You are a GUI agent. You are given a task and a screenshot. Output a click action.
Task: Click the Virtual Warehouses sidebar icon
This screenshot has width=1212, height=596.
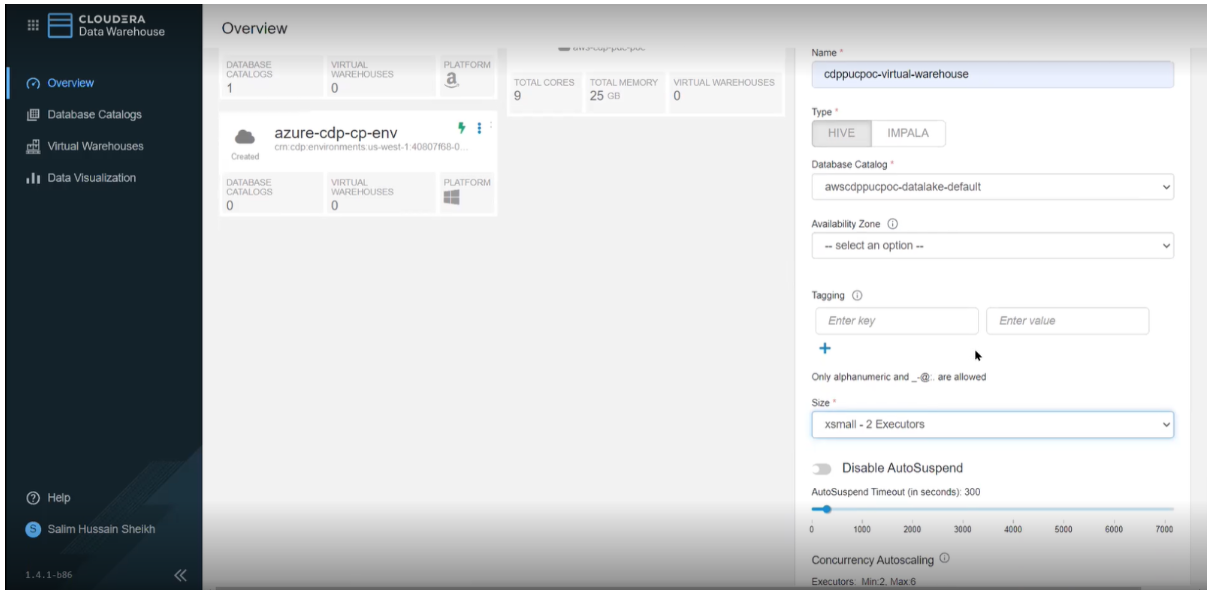(32, 146)
